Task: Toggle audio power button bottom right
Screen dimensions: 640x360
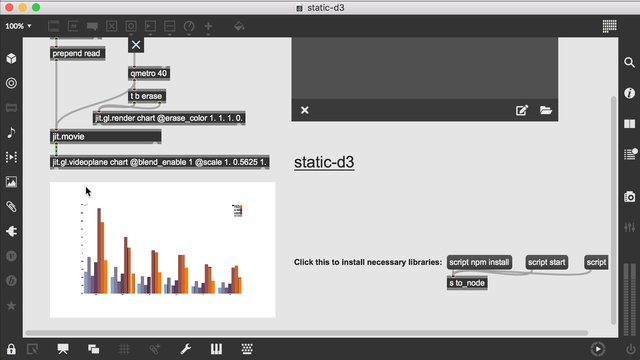Action: (631, 349)
